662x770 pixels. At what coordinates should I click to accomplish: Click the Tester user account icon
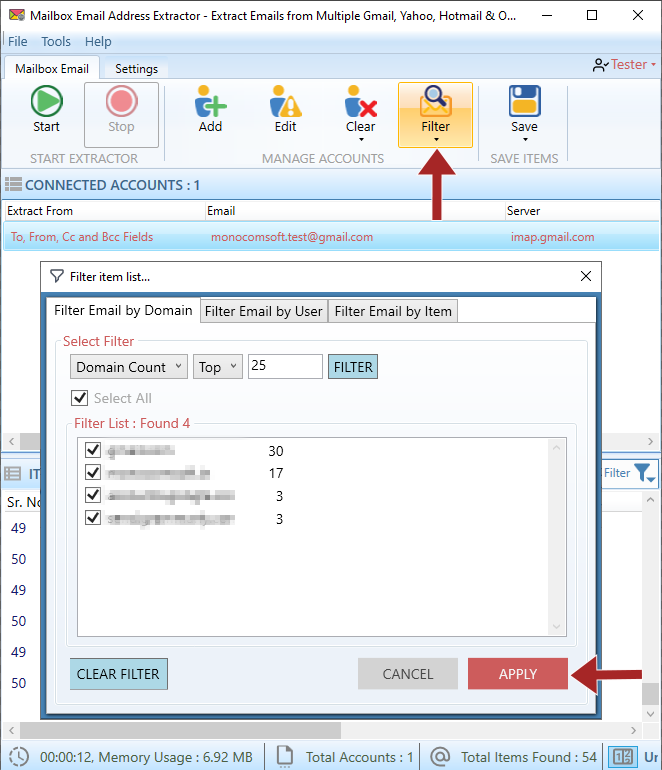[600, 65]
